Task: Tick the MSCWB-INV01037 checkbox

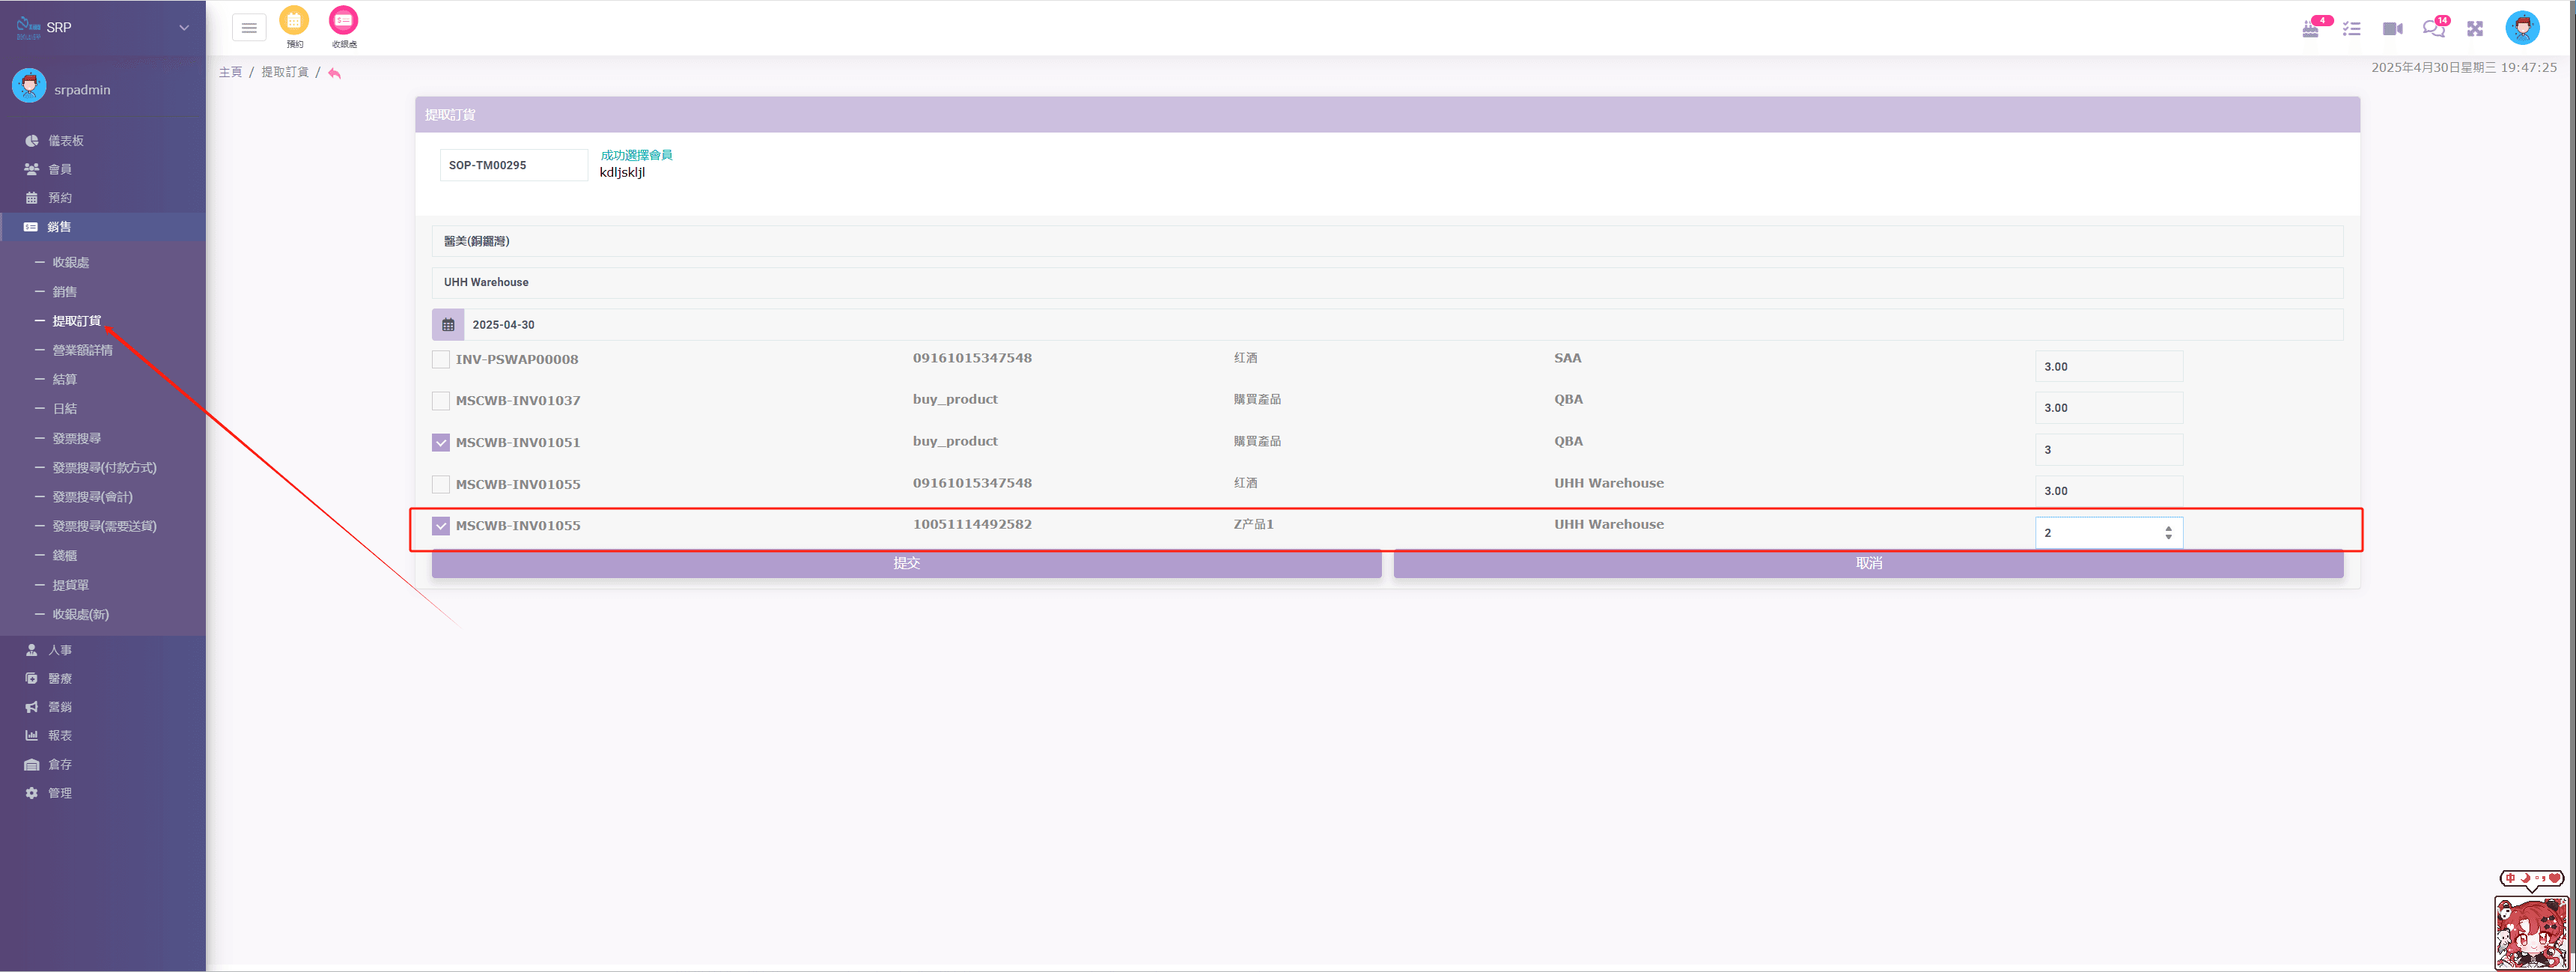Action: click(441, 401)
